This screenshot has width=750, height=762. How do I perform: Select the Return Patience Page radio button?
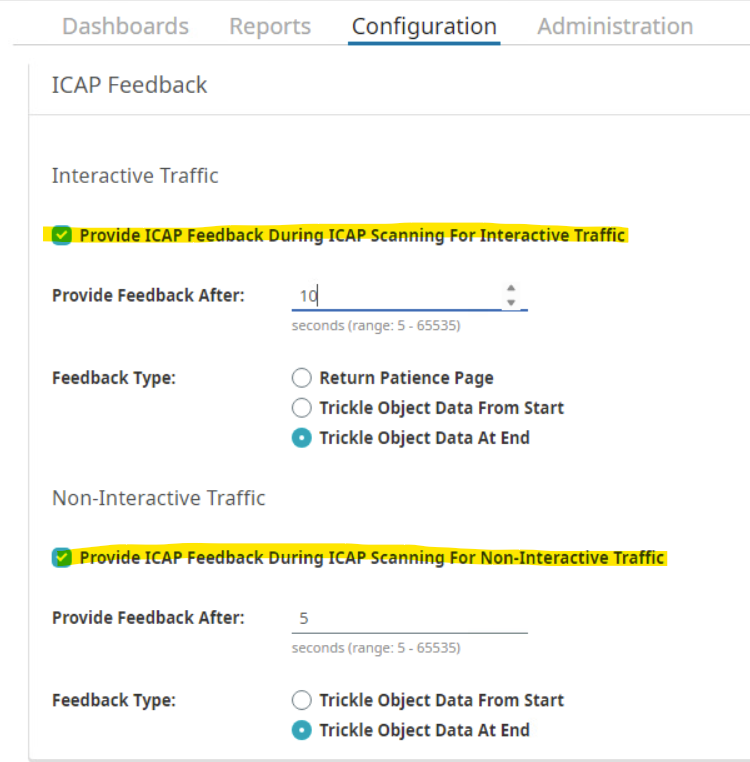pos(302,378)
